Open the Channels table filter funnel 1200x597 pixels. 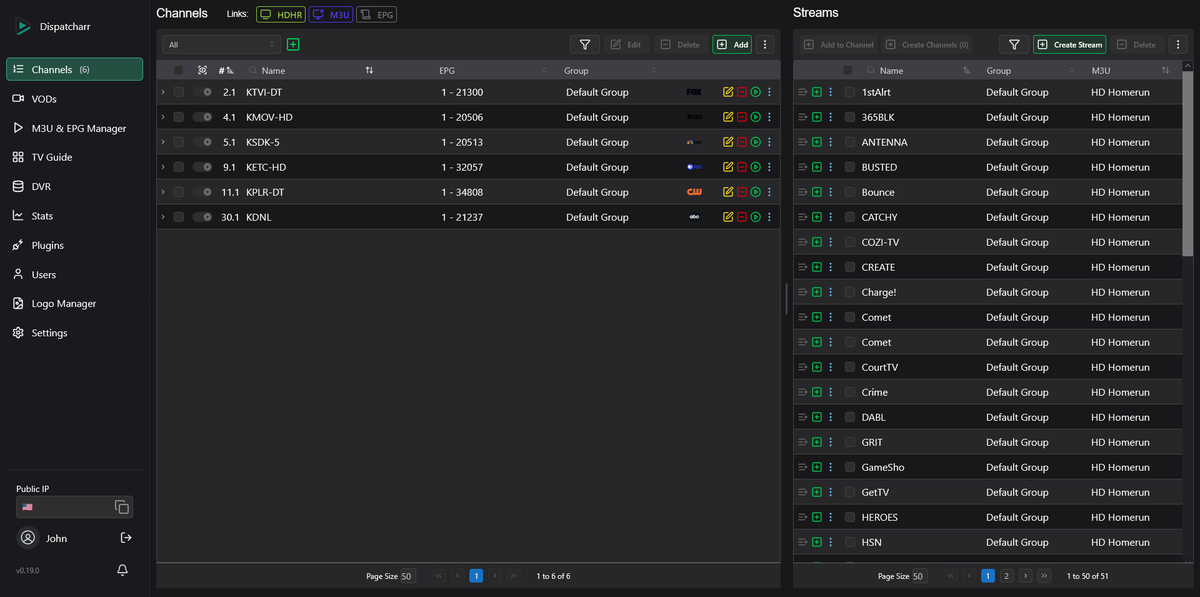(584, 44)
